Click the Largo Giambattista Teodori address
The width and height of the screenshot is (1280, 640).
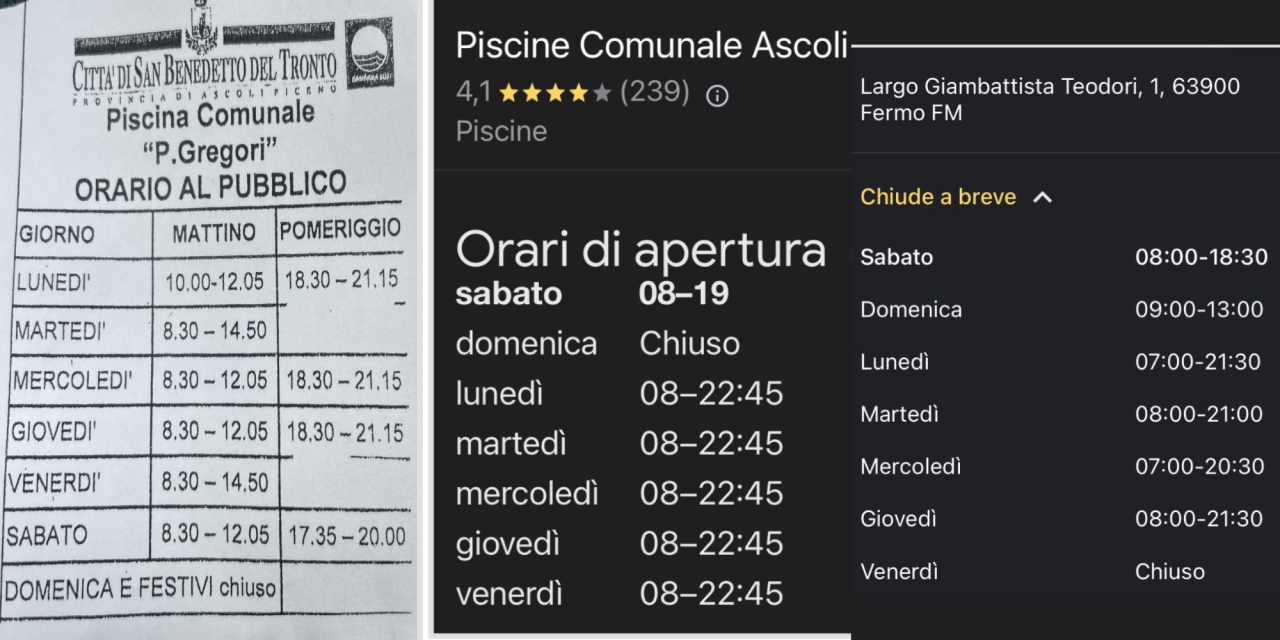(1050, 100)
